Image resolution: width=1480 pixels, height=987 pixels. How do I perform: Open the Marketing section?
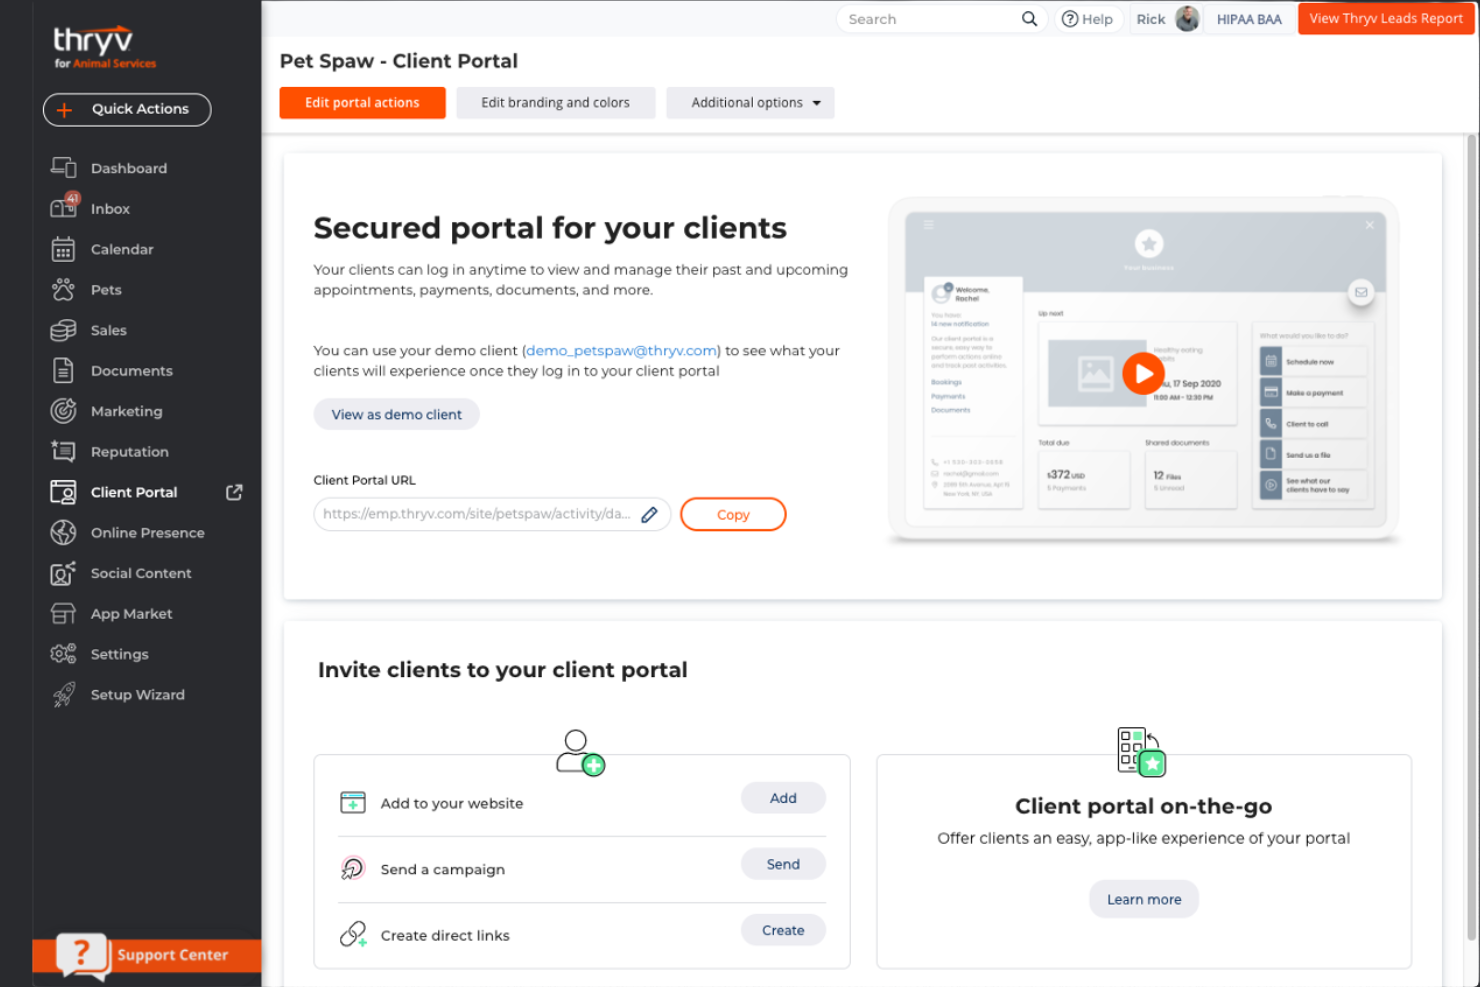point(126,411)
